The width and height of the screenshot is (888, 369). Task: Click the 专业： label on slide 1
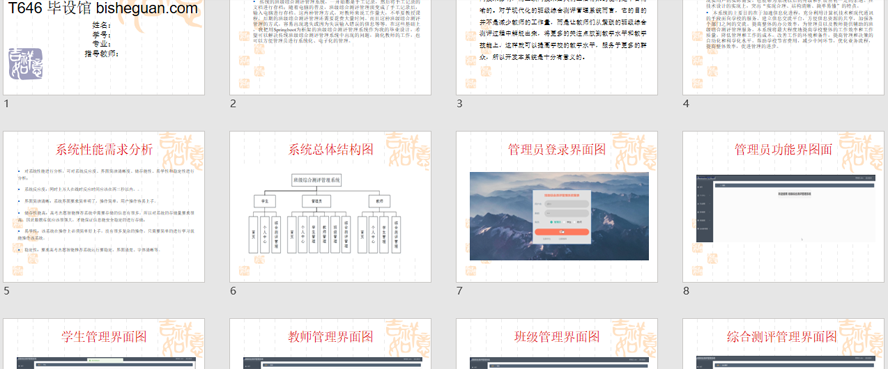102,44
